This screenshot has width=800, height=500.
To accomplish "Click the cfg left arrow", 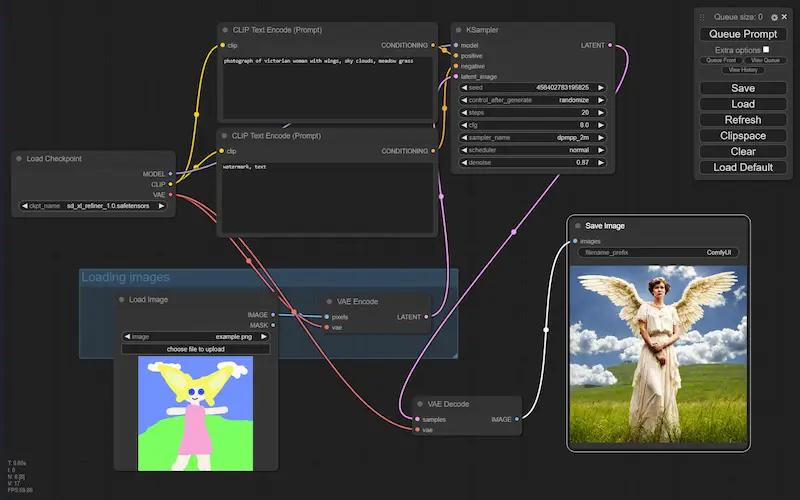I will (x=464, y=125).
